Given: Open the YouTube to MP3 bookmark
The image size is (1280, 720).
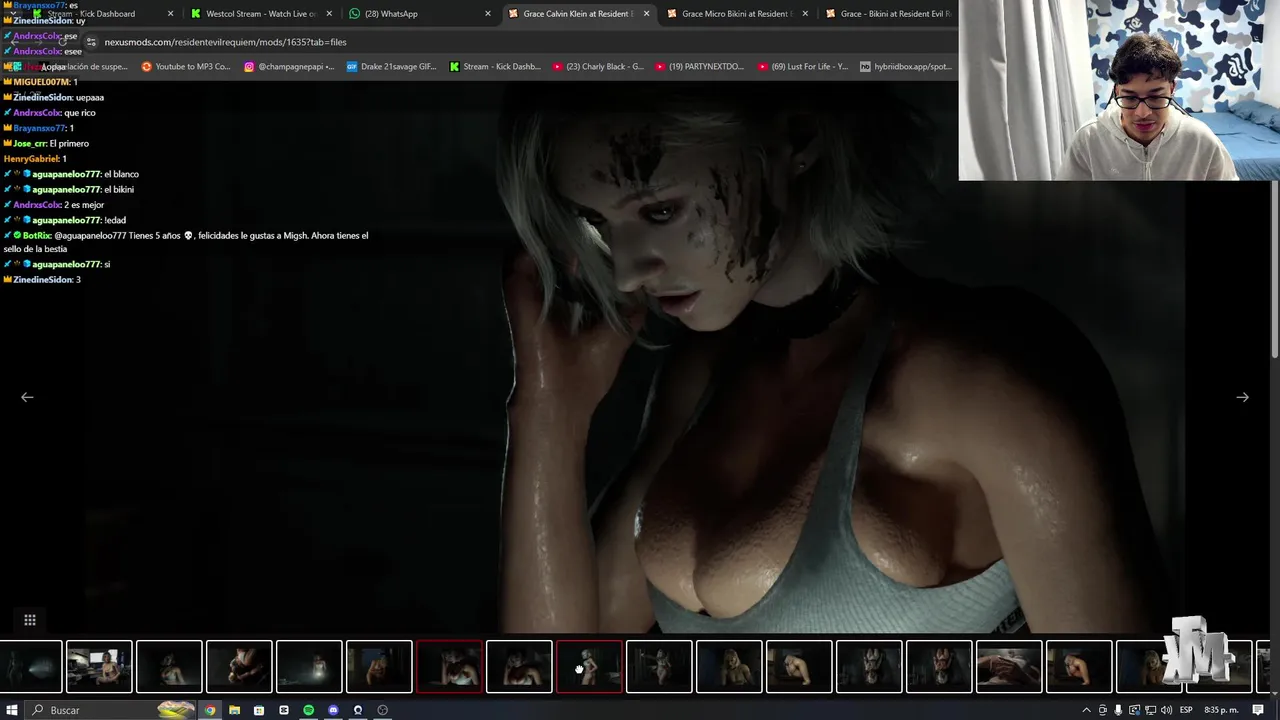Looking at the screenshot, I should [186, 67].
